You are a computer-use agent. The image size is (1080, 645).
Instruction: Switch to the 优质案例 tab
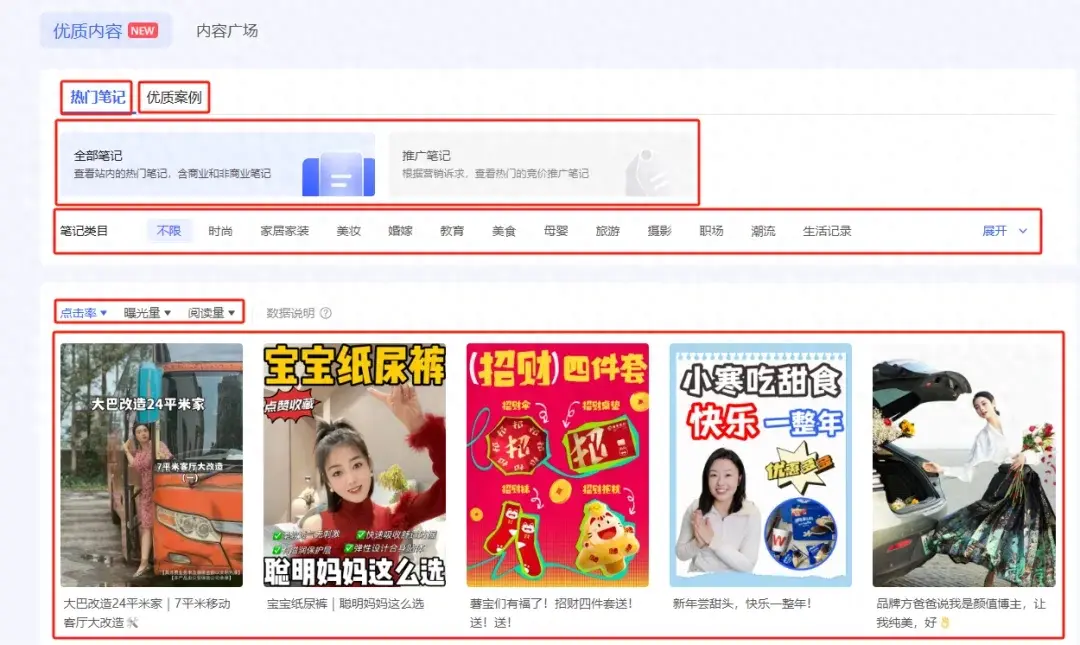176,97
